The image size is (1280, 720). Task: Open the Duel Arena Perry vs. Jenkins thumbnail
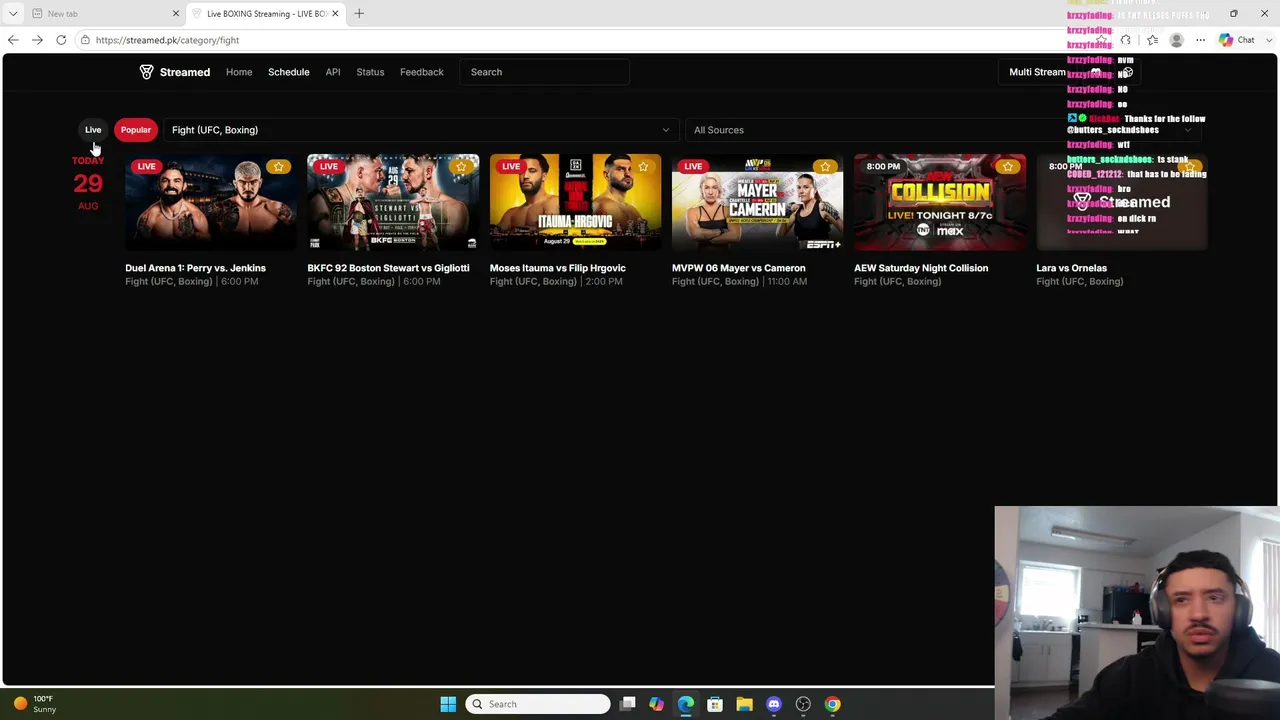click(x=211, y=202)
